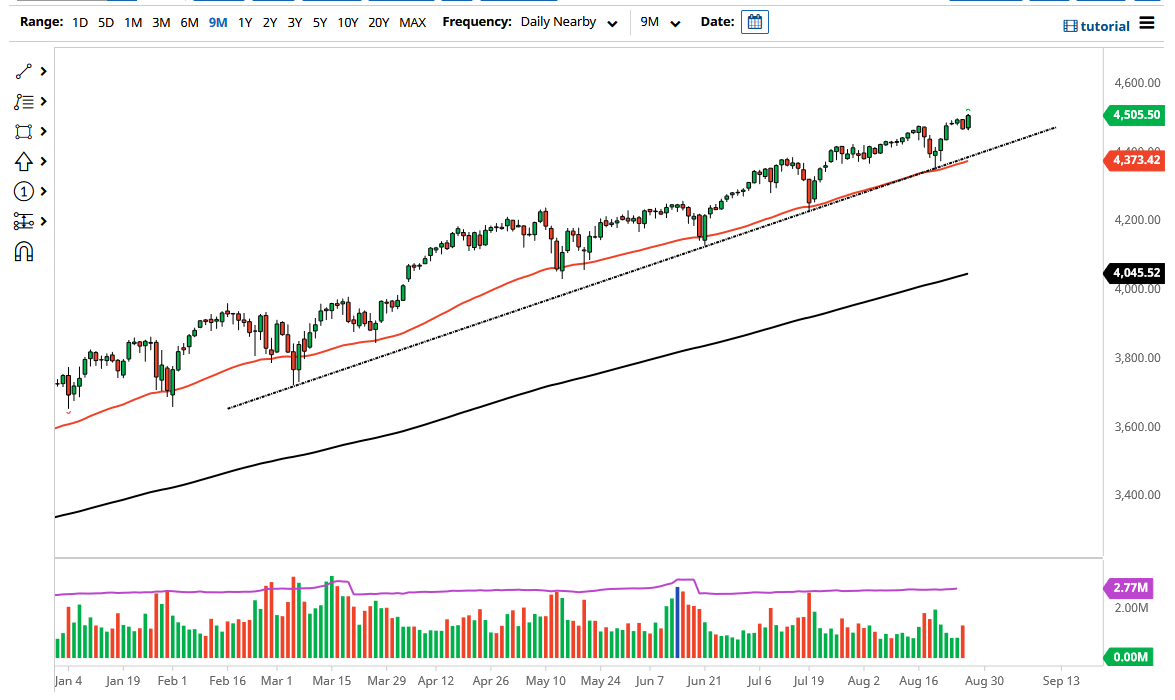Select the arrow marker tool
This screenshot has height=700, width=1175.
pyautogui.click(x=24, y=160)
